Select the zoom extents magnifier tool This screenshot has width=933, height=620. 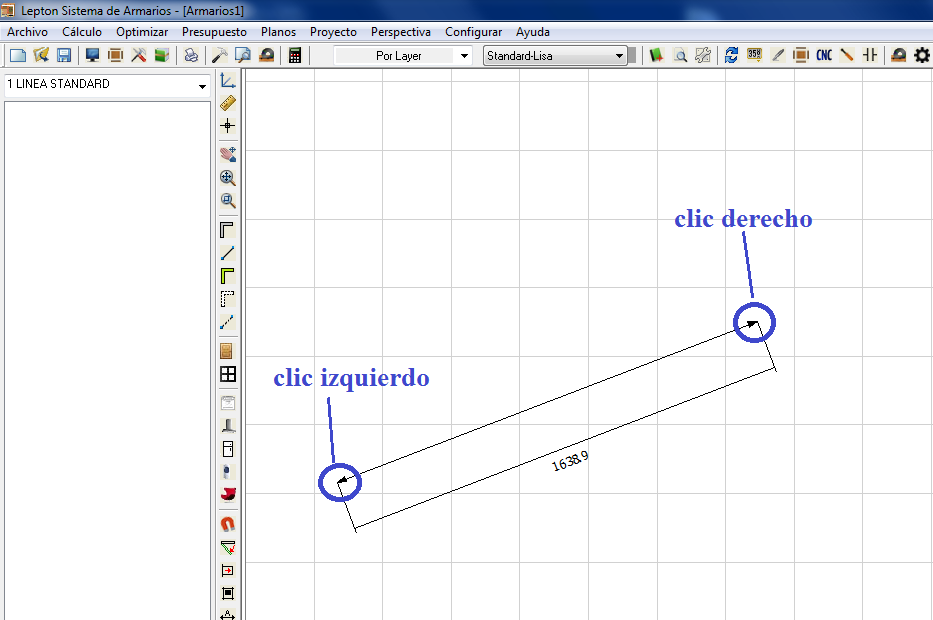[228, 177]
